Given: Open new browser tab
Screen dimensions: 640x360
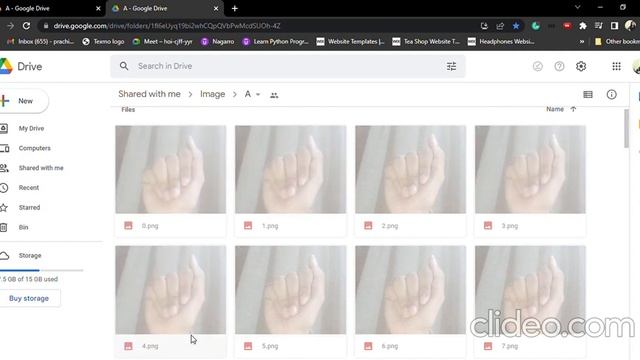Looking at the screenshot, I should [x=235, y=8].
